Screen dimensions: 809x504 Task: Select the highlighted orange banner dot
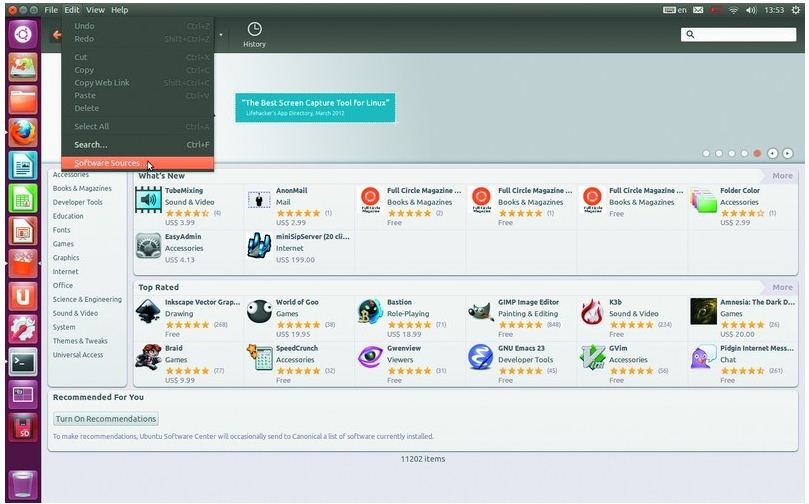(757, 153)
